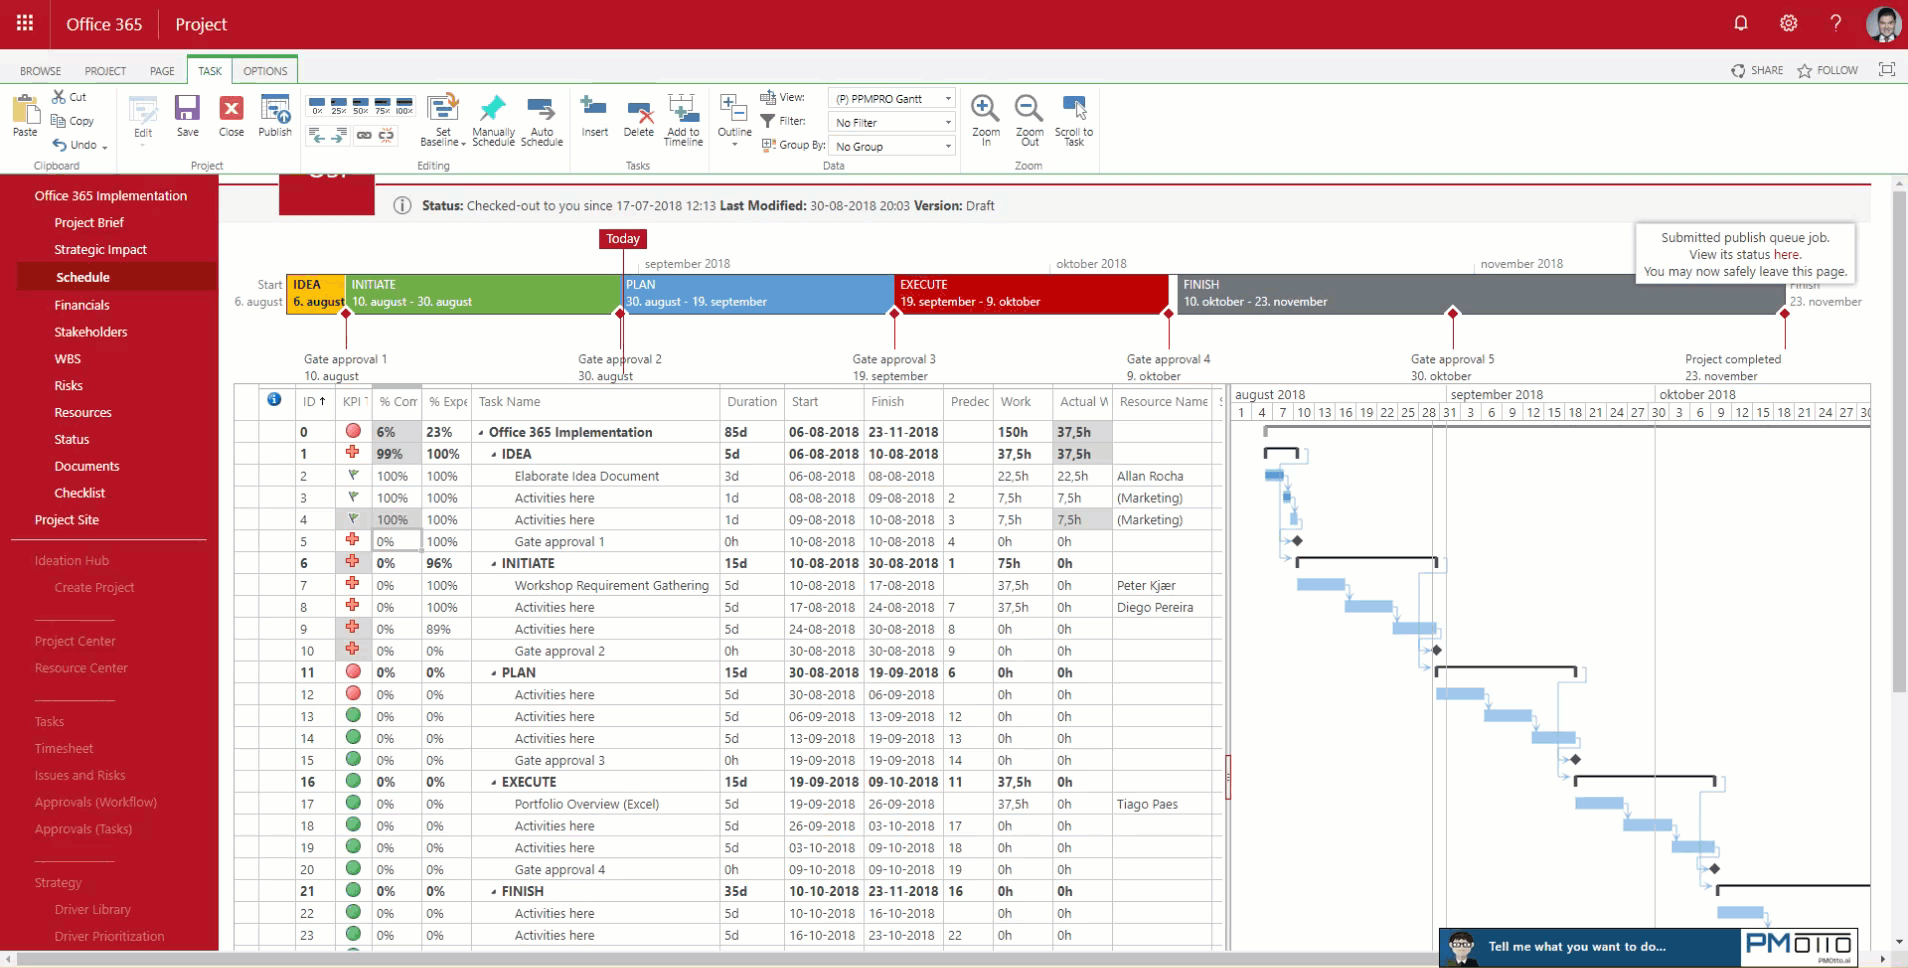The image size is (1908, 968).
Task: Mark task 100% complete
Action: [405, 105]
